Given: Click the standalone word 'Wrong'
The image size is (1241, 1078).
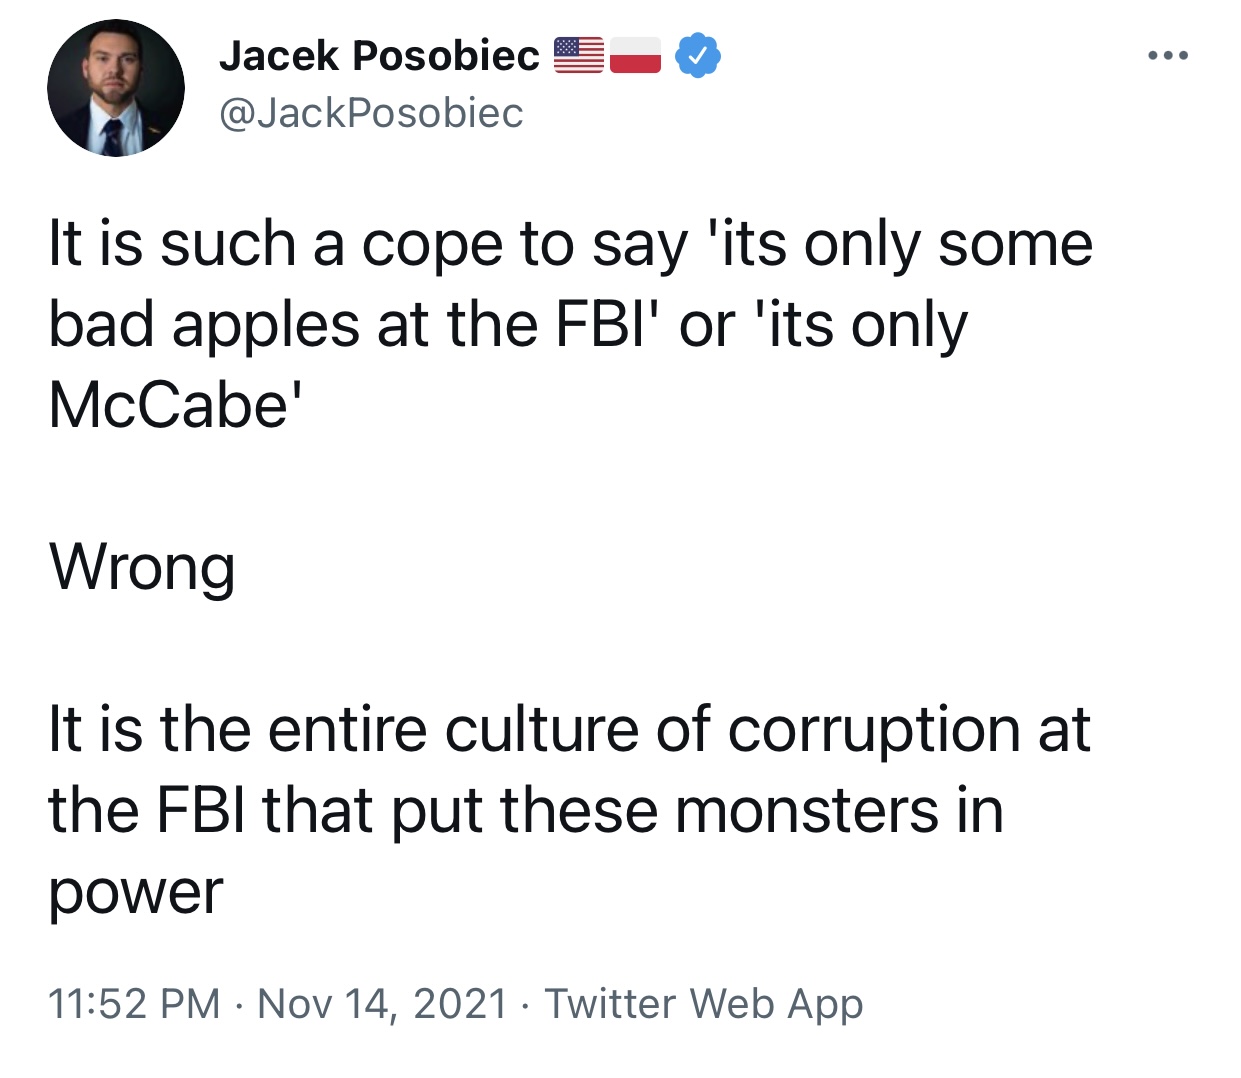Looking at the screenshot, I should tap(142, 567).
